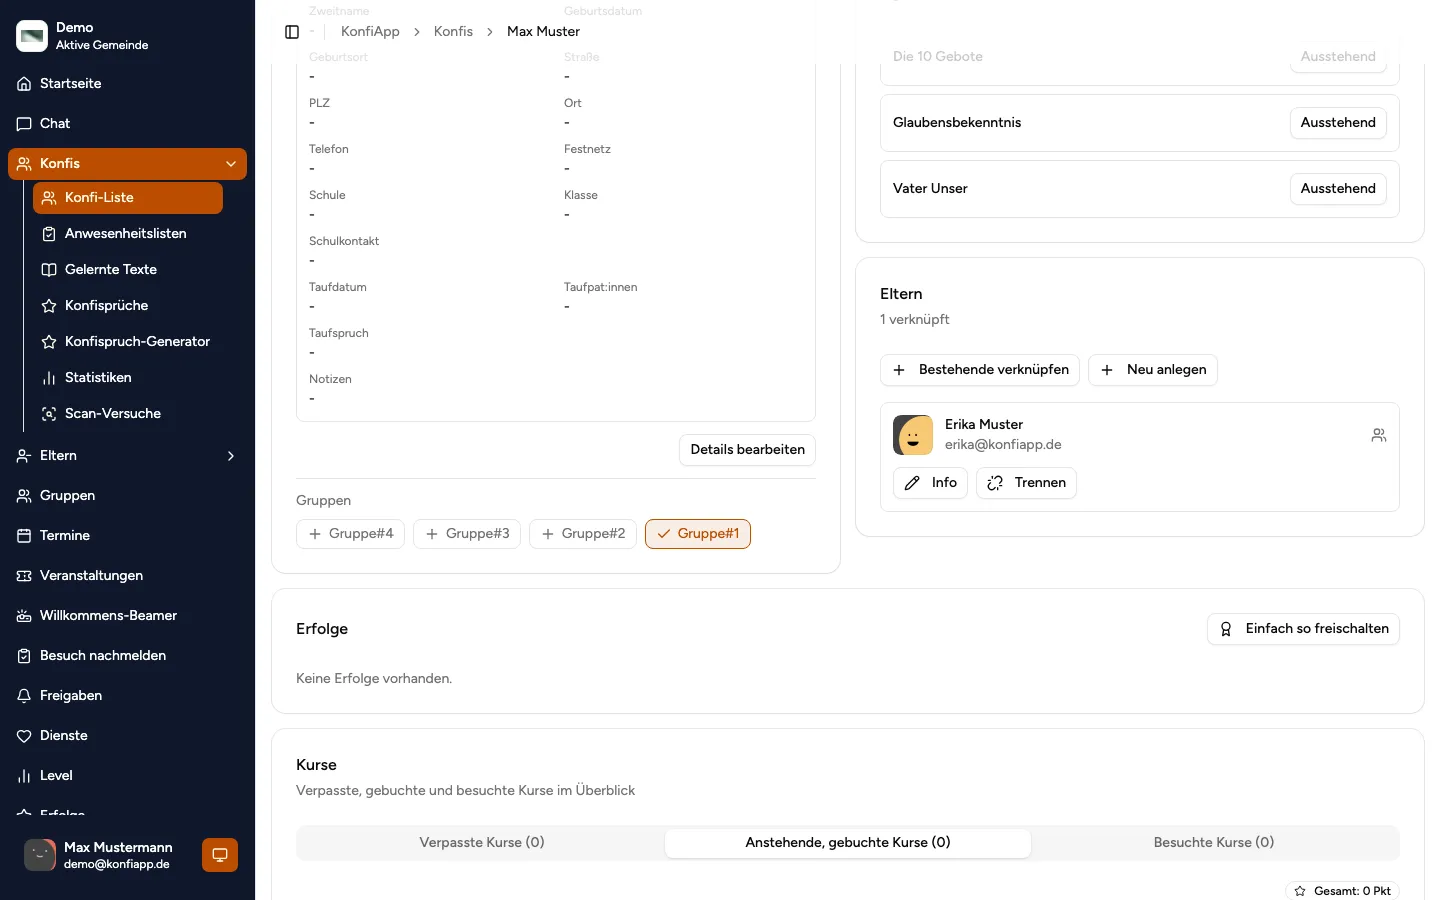
Task: Deselect the checked Gruppe#1 chip
Action: [698, 534]
